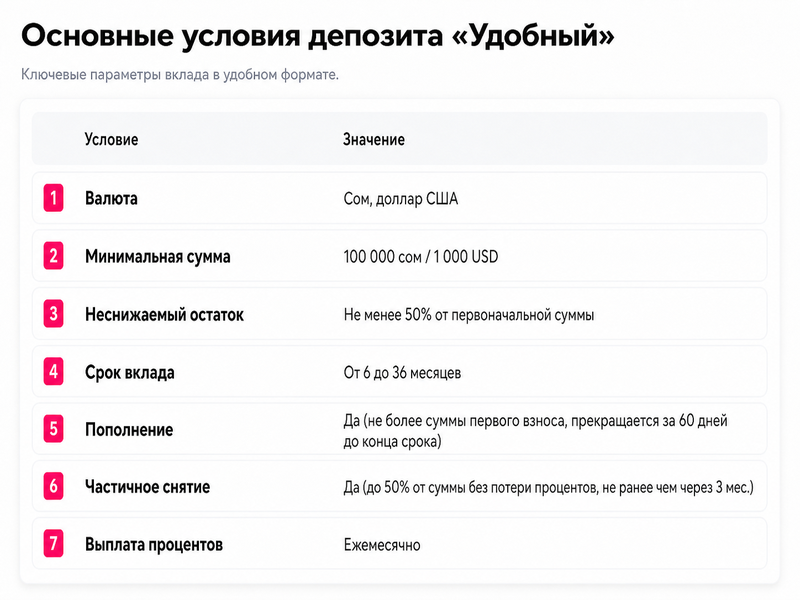
Task: Click the pink number 6 badge
Action: [54, 486]
